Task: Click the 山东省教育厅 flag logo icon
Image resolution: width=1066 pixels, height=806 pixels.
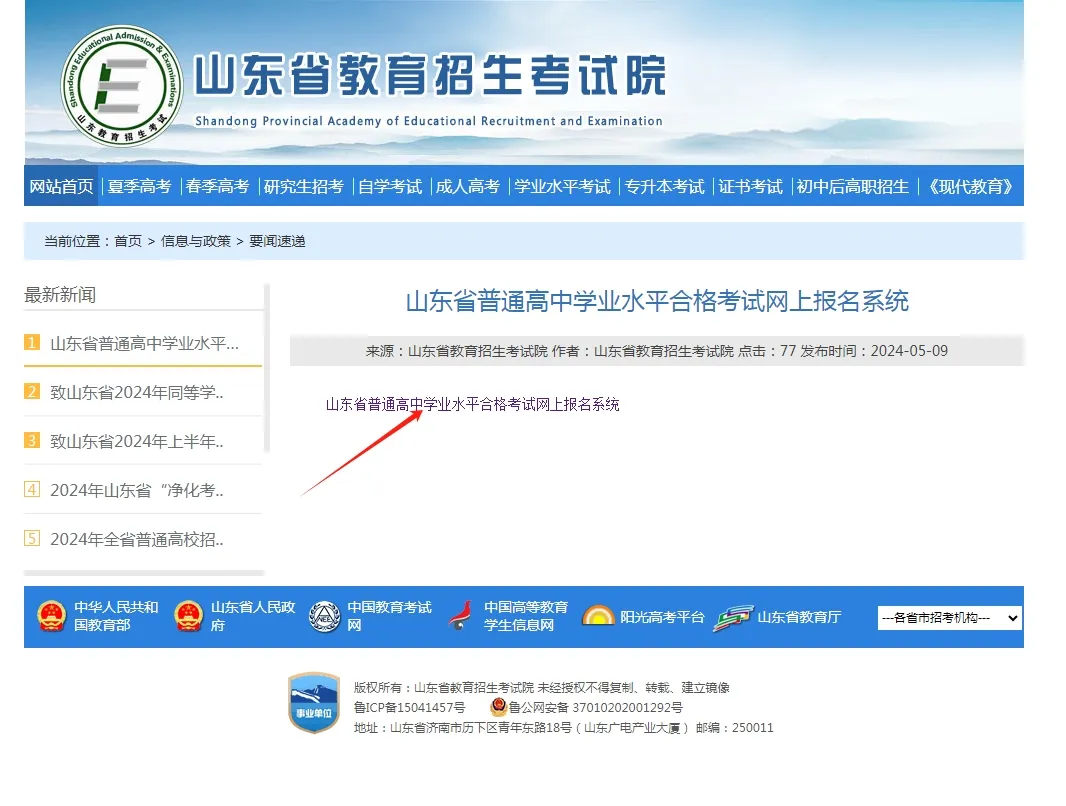Action: pos(734,617)
